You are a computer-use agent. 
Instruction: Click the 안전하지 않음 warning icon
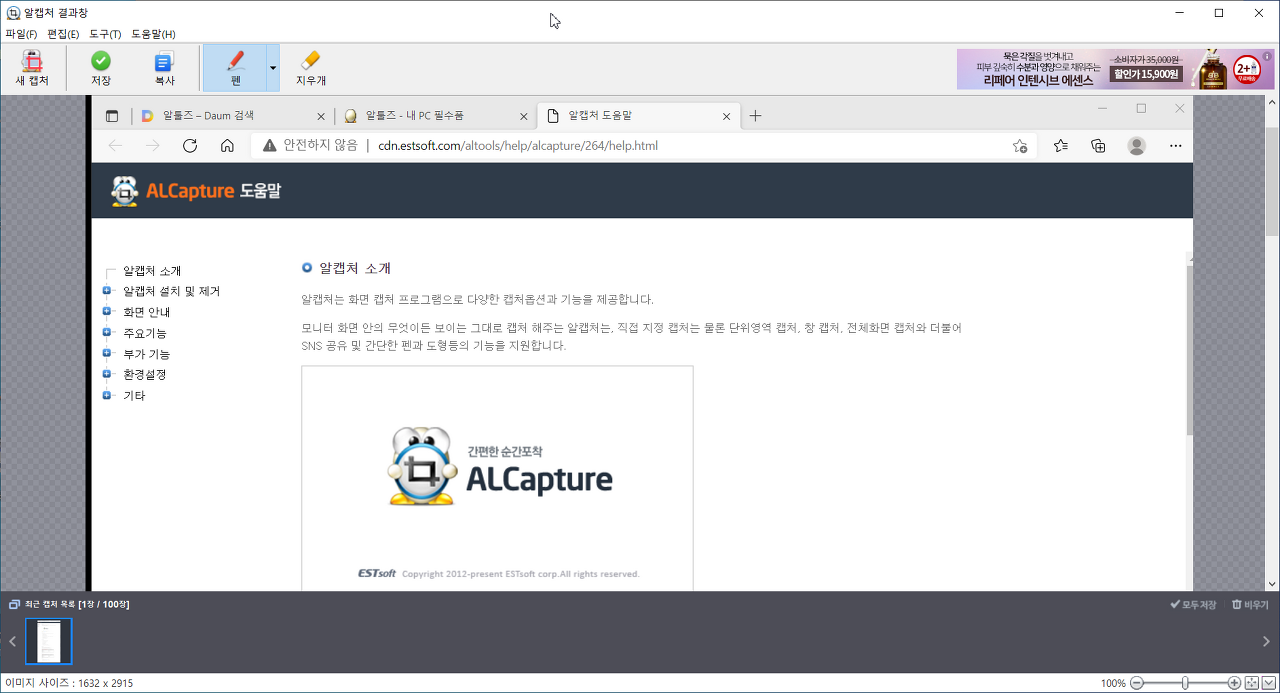point(269,146)
